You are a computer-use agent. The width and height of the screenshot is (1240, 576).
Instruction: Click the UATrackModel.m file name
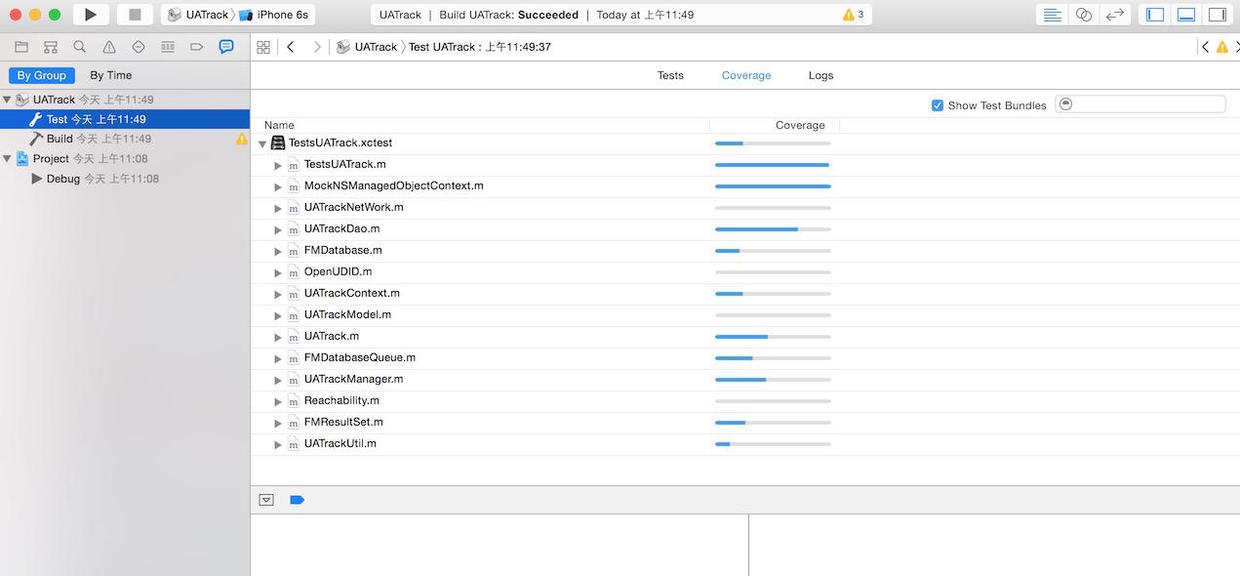point(348,315)
